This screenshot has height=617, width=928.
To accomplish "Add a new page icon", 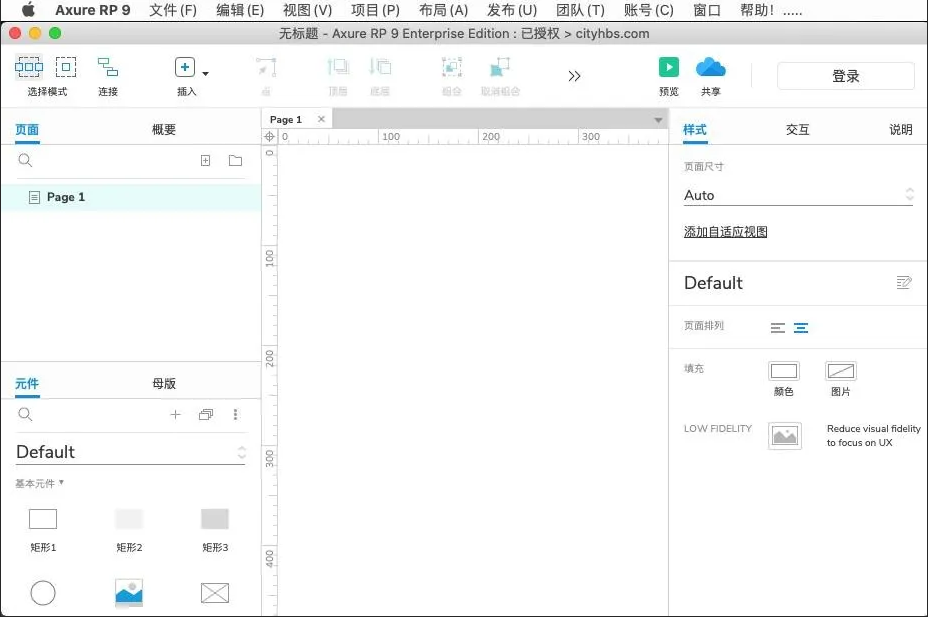I will [205, 160].
